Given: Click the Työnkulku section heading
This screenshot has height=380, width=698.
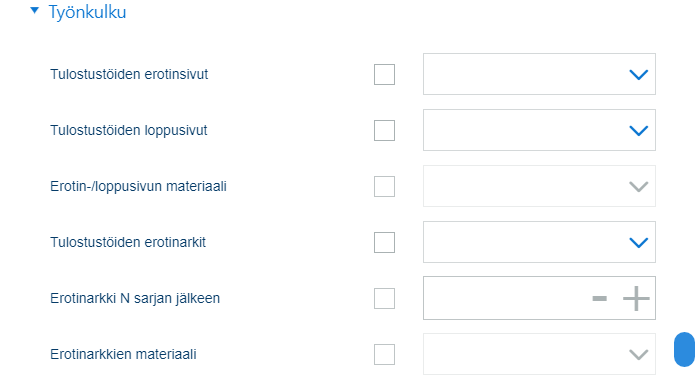Looking at the screenshot, I should (87, 12).
